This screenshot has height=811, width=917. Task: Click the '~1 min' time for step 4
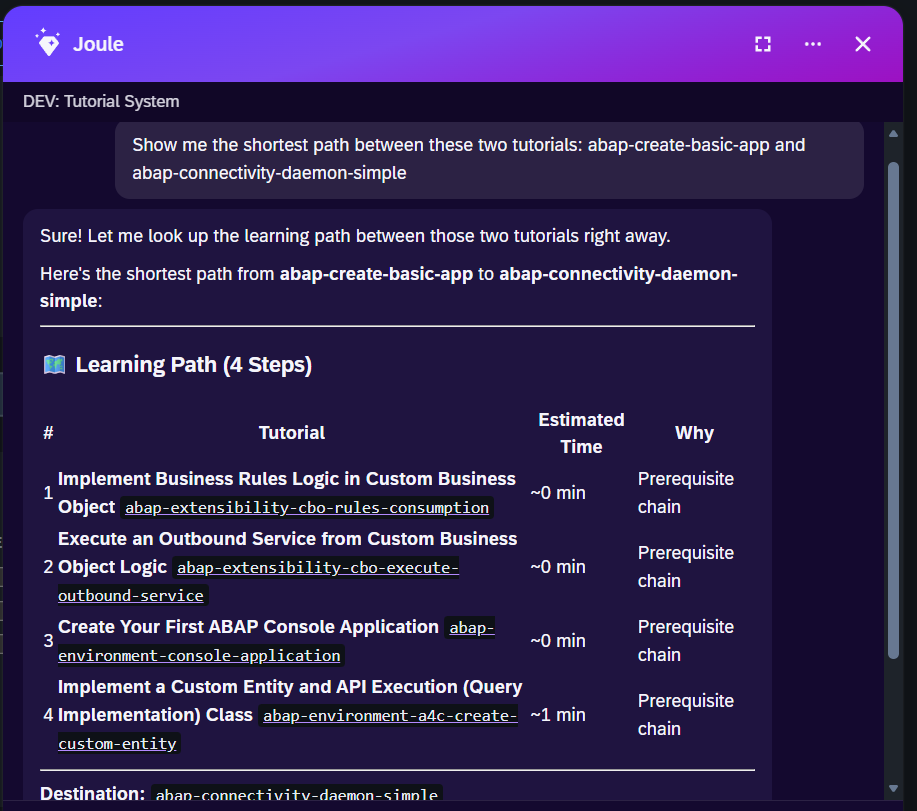[x=557, y=715]
